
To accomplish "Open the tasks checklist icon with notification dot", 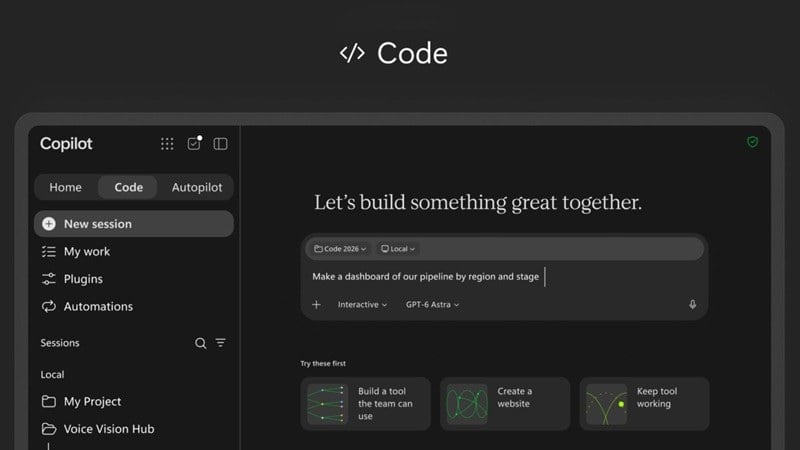I will (x=194, y=143).
